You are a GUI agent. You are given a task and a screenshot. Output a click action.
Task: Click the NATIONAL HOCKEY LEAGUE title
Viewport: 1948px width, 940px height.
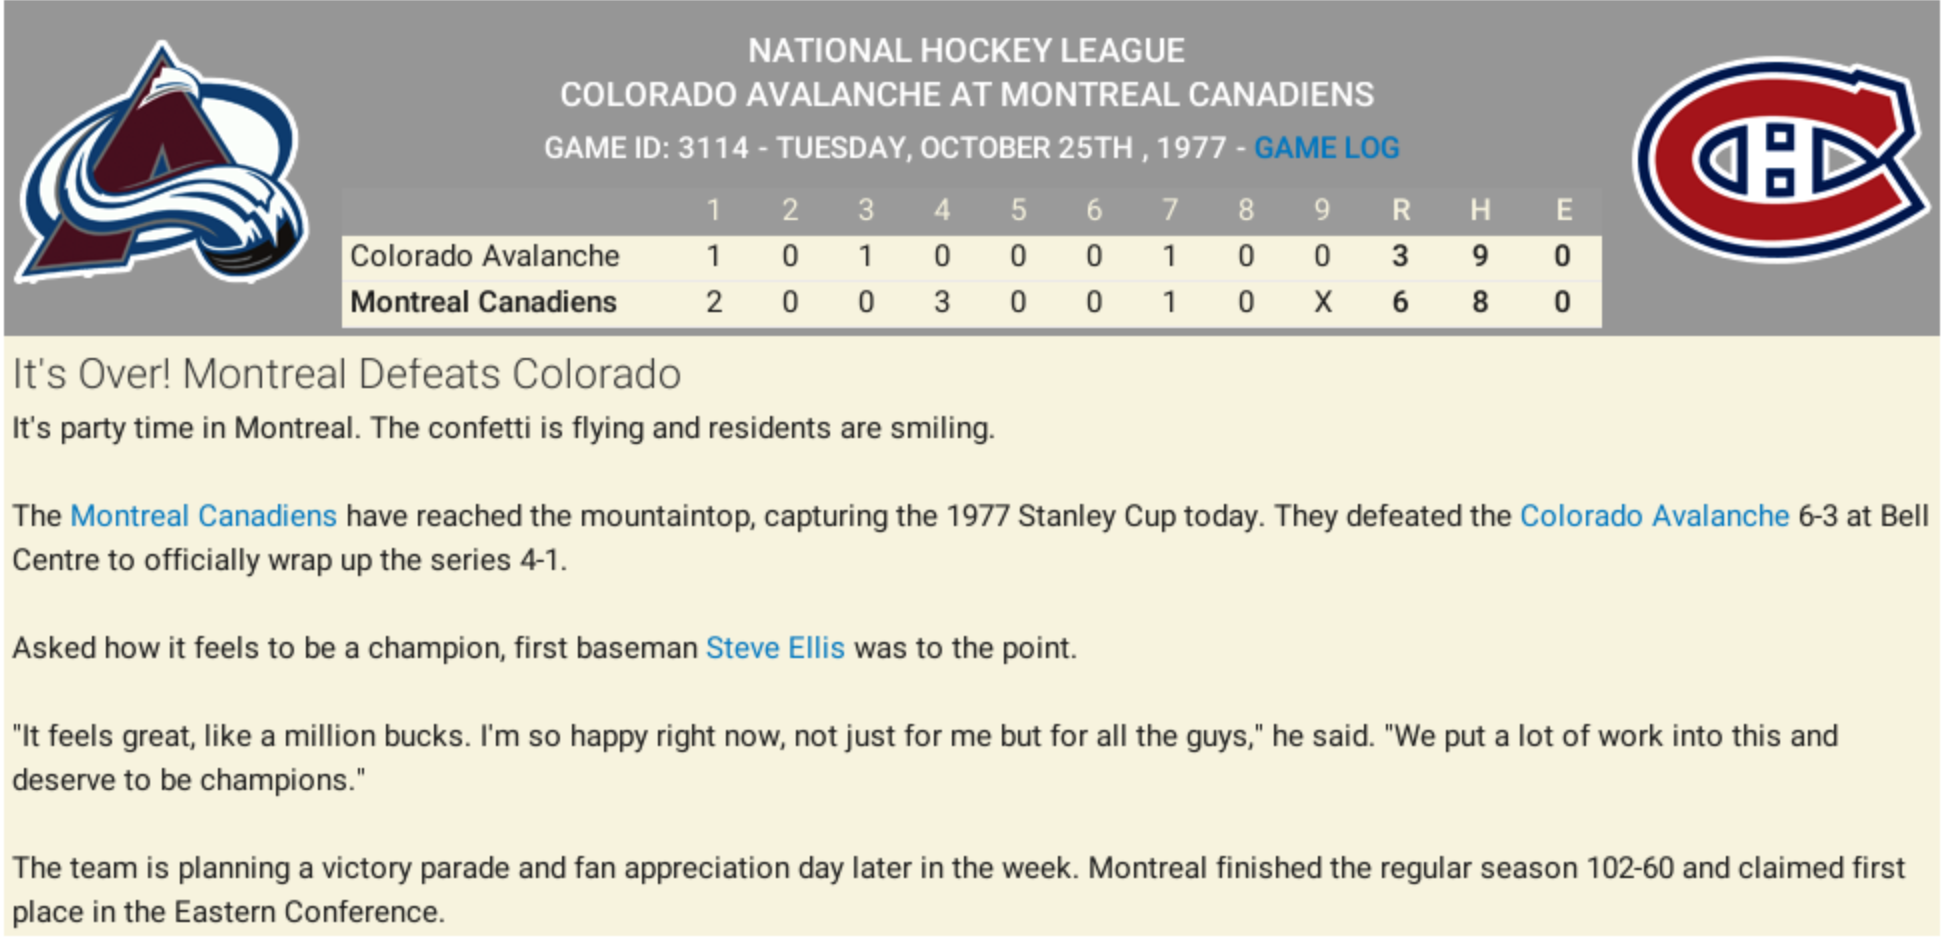[966, 50]
